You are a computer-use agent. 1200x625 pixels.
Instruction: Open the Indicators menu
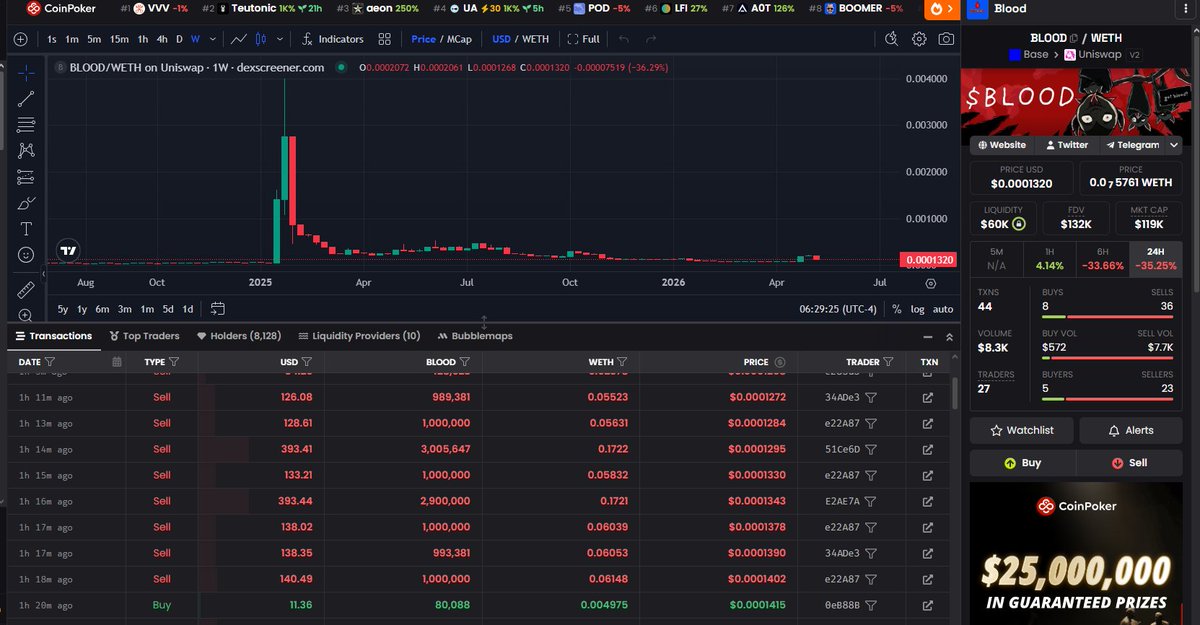pyautogui.click(x=334, y=39)
